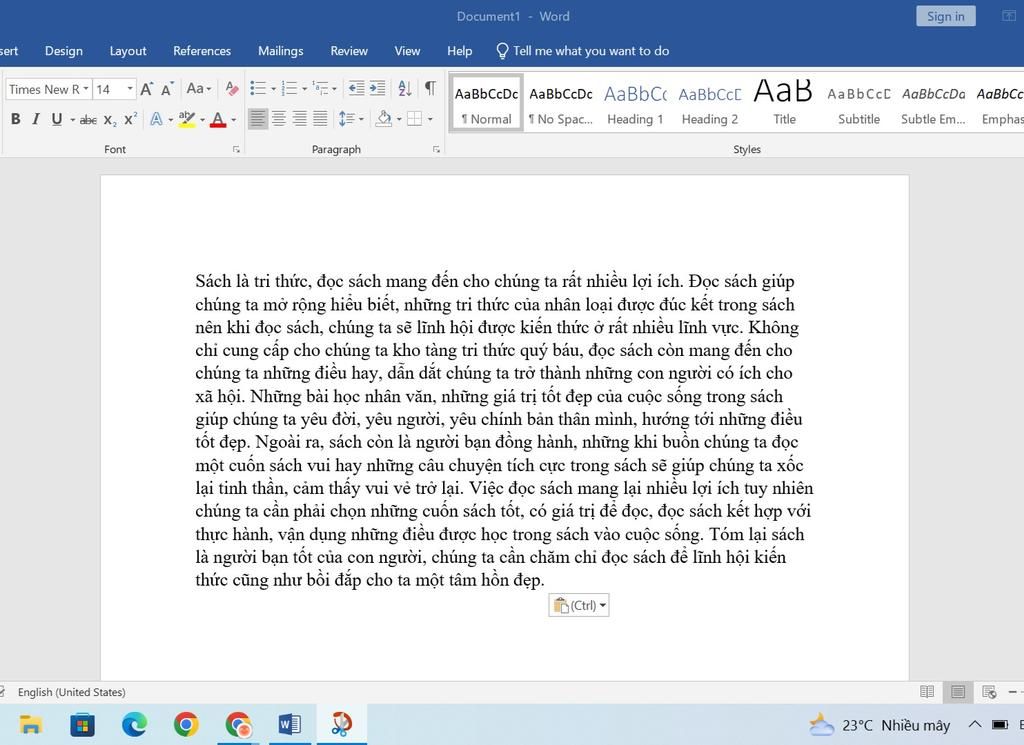Viewport: 1024px width, 745px height.
Task: Click English (United States) language indicator
Action: [71, 692]
